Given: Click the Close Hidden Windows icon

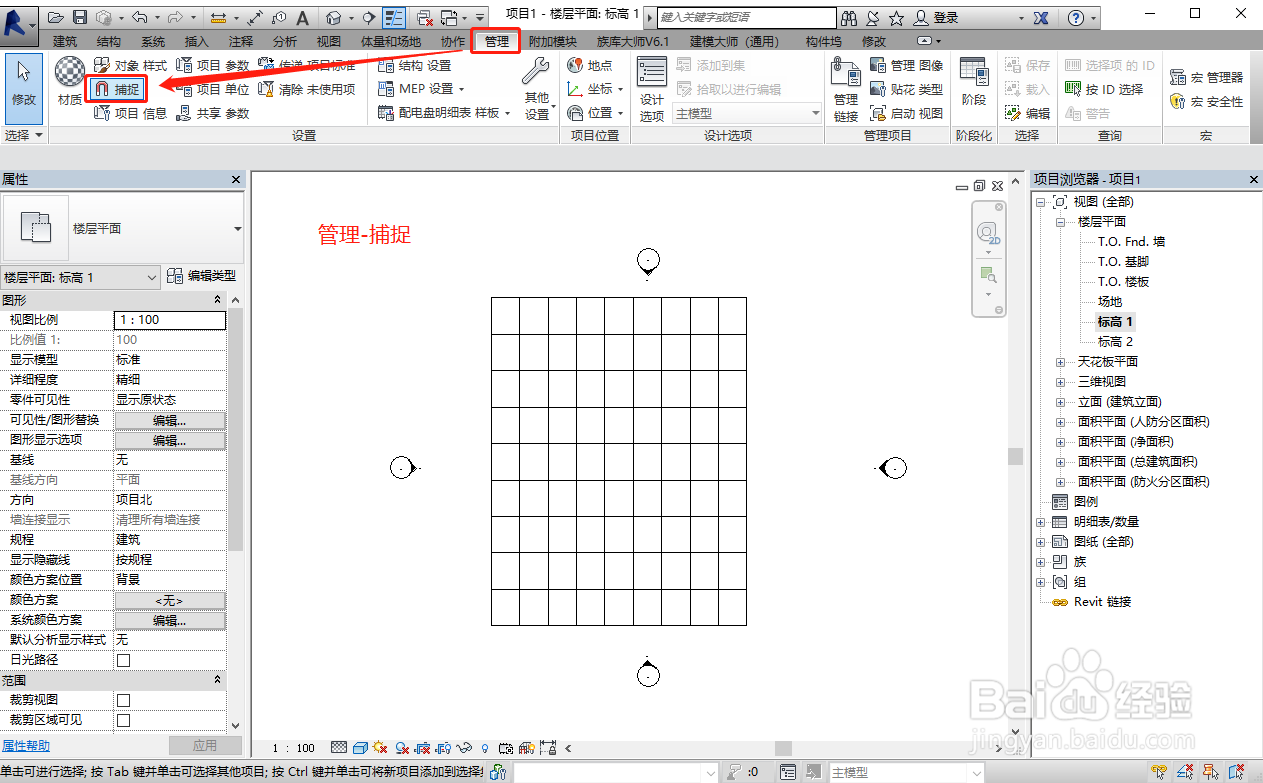Looking at the screenshot, I should 425,18.
